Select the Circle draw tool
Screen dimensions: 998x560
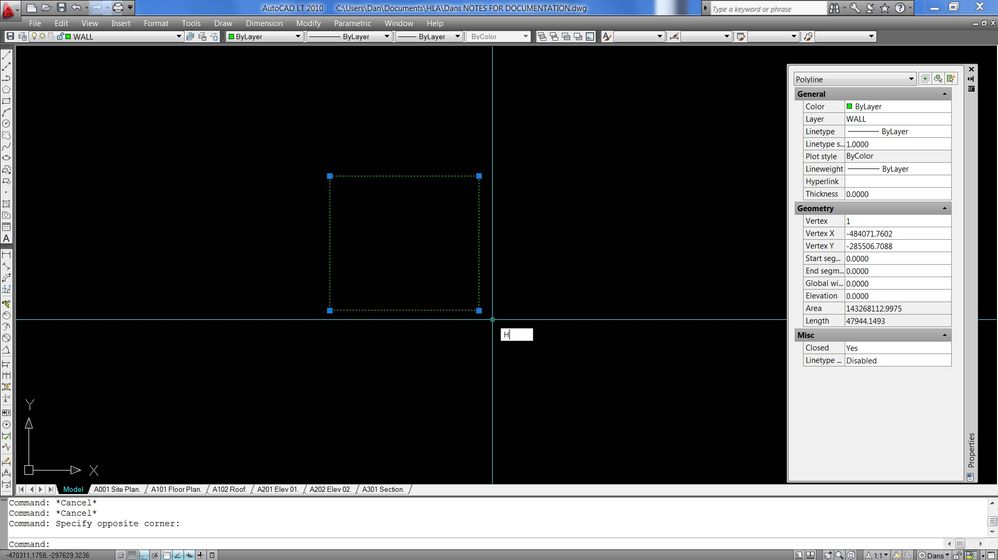[6, 123]
